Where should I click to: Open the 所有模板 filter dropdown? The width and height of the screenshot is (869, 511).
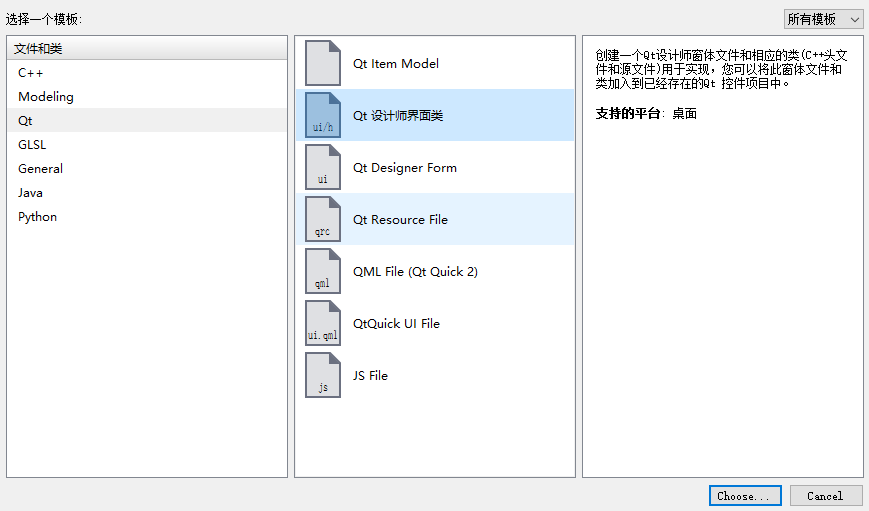pos(823,19)
